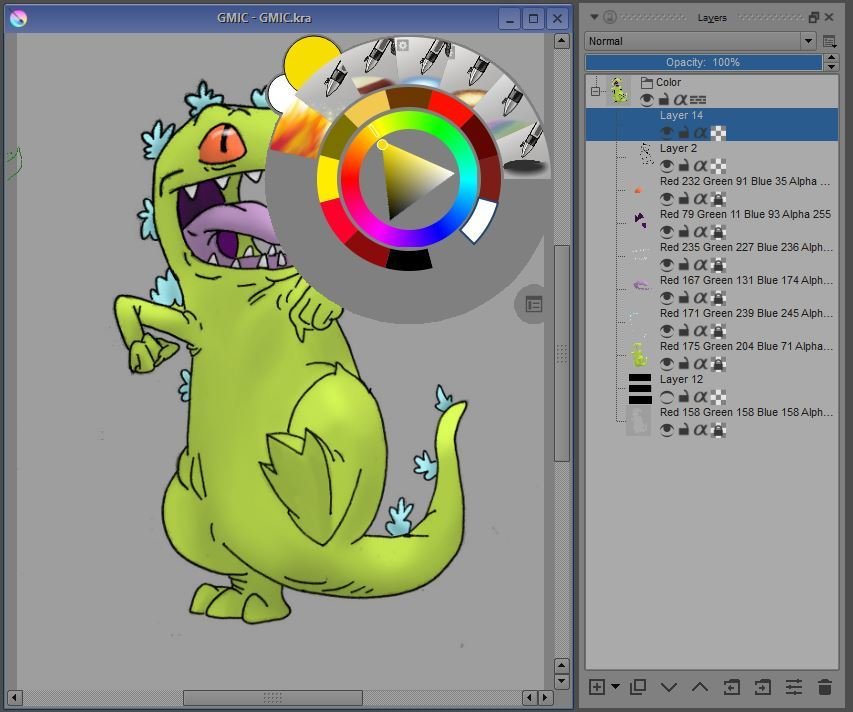Hide the Red 79 Green 11 Blue 93 layer
Image resolution: width=853 pixels, height=712 pixels.
point(666,232)
